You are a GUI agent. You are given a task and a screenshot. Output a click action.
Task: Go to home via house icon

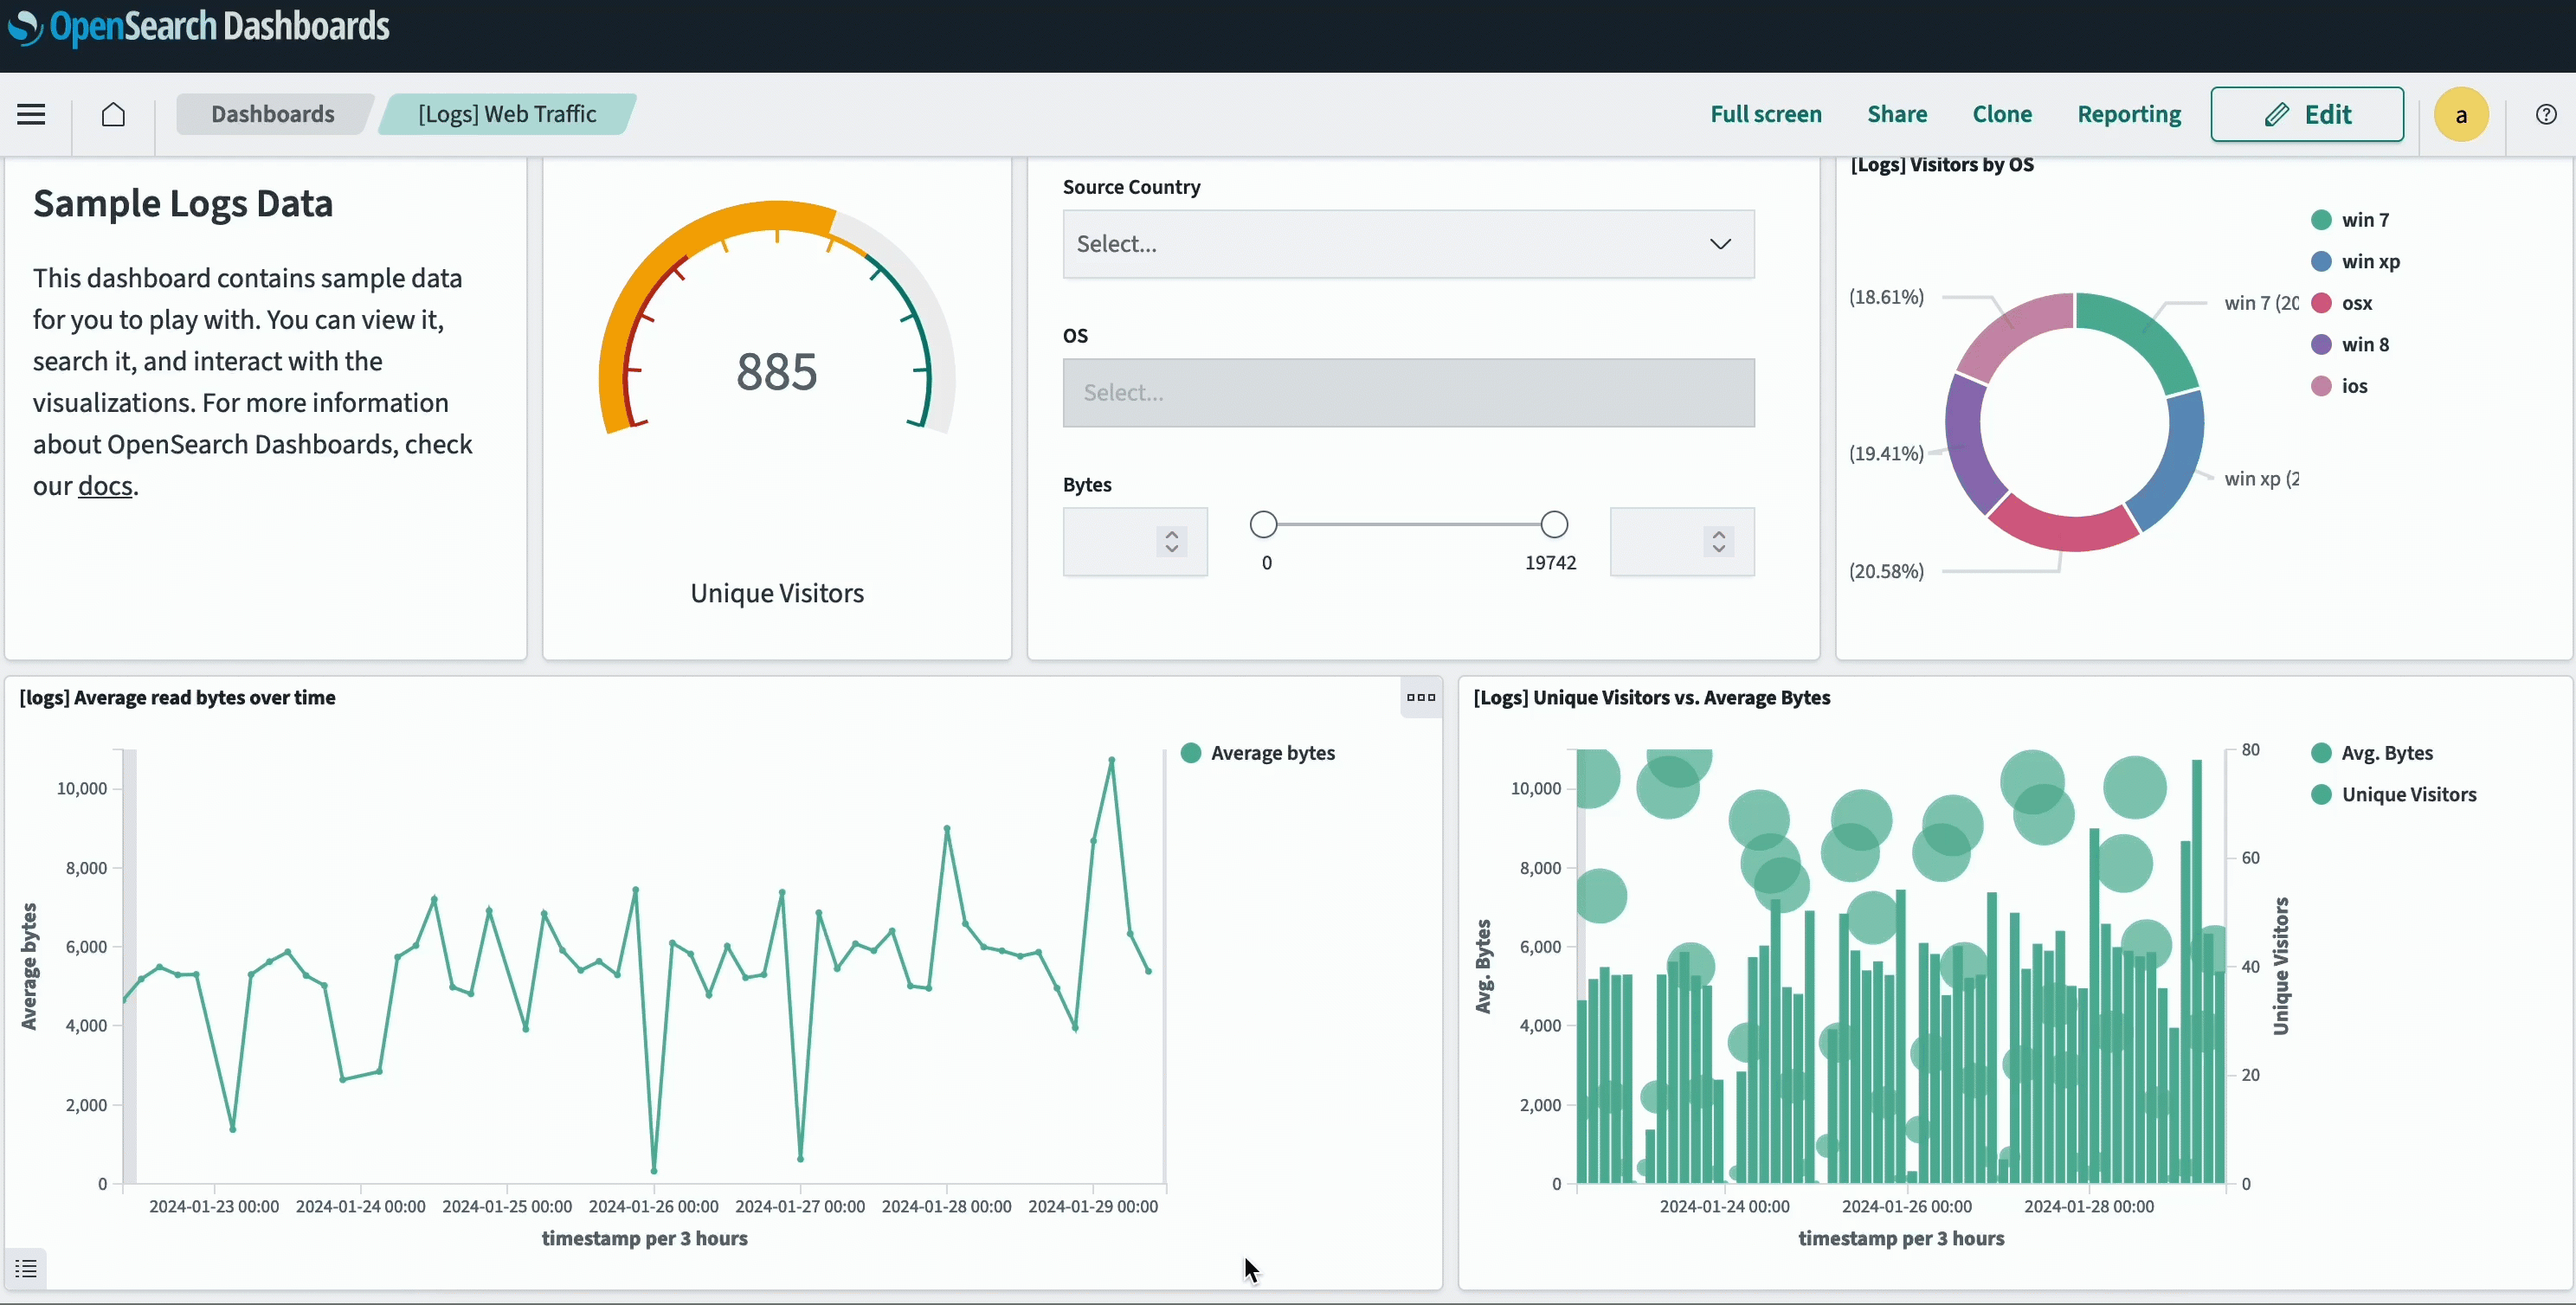(x=113, y=114)
